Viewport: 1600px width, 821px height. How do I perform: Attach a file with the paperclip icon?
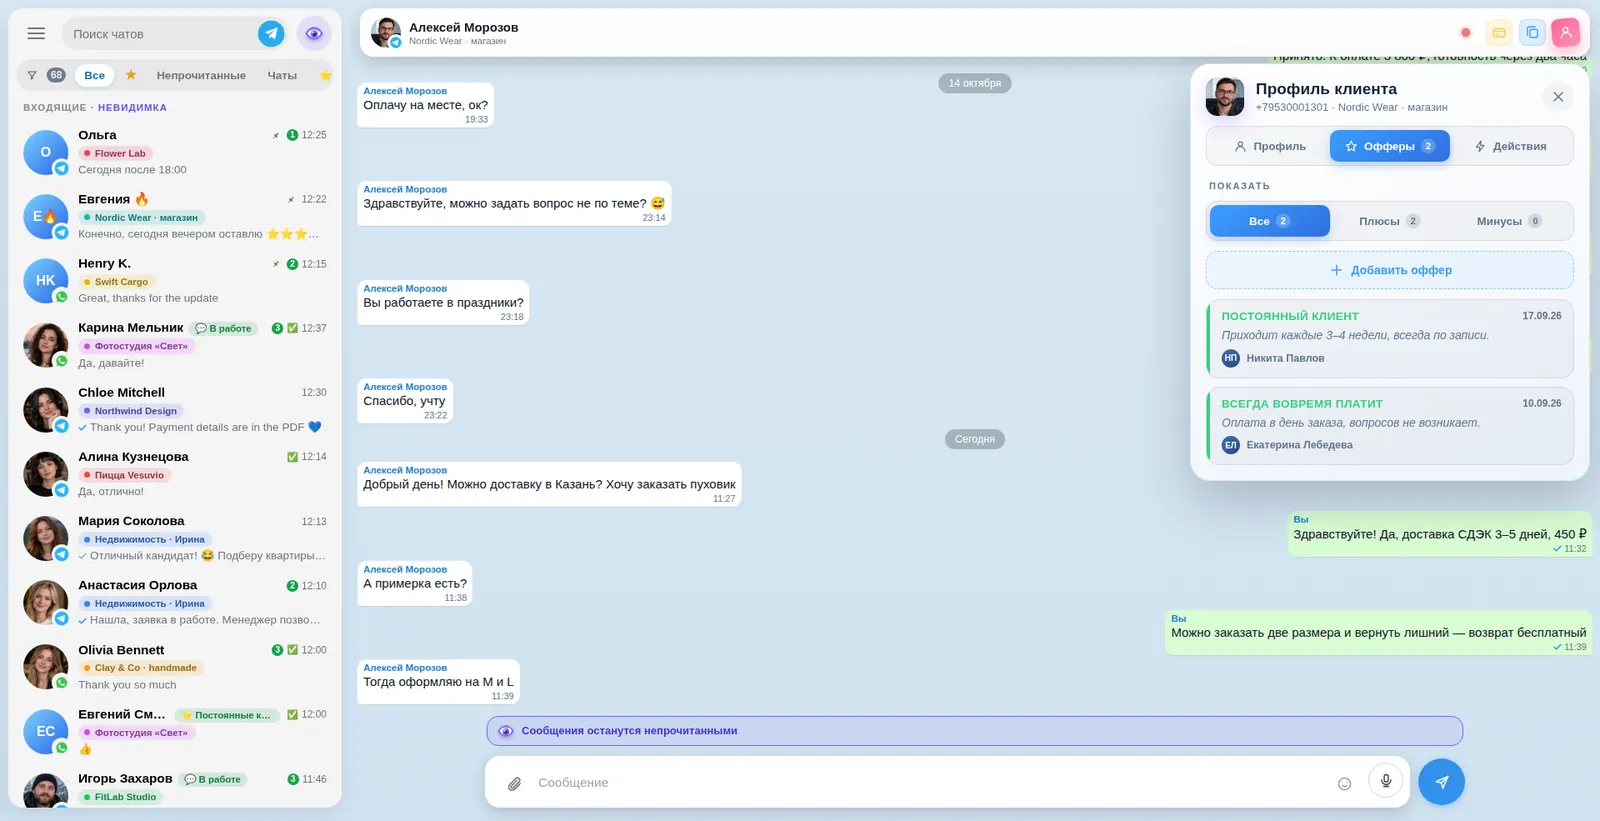[514, 783]
